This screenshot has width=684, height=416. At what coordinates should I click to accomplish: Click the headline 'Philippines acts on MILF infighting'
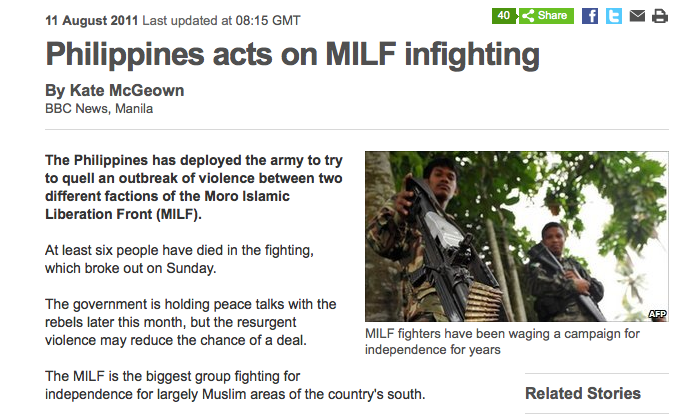(293, 54)
